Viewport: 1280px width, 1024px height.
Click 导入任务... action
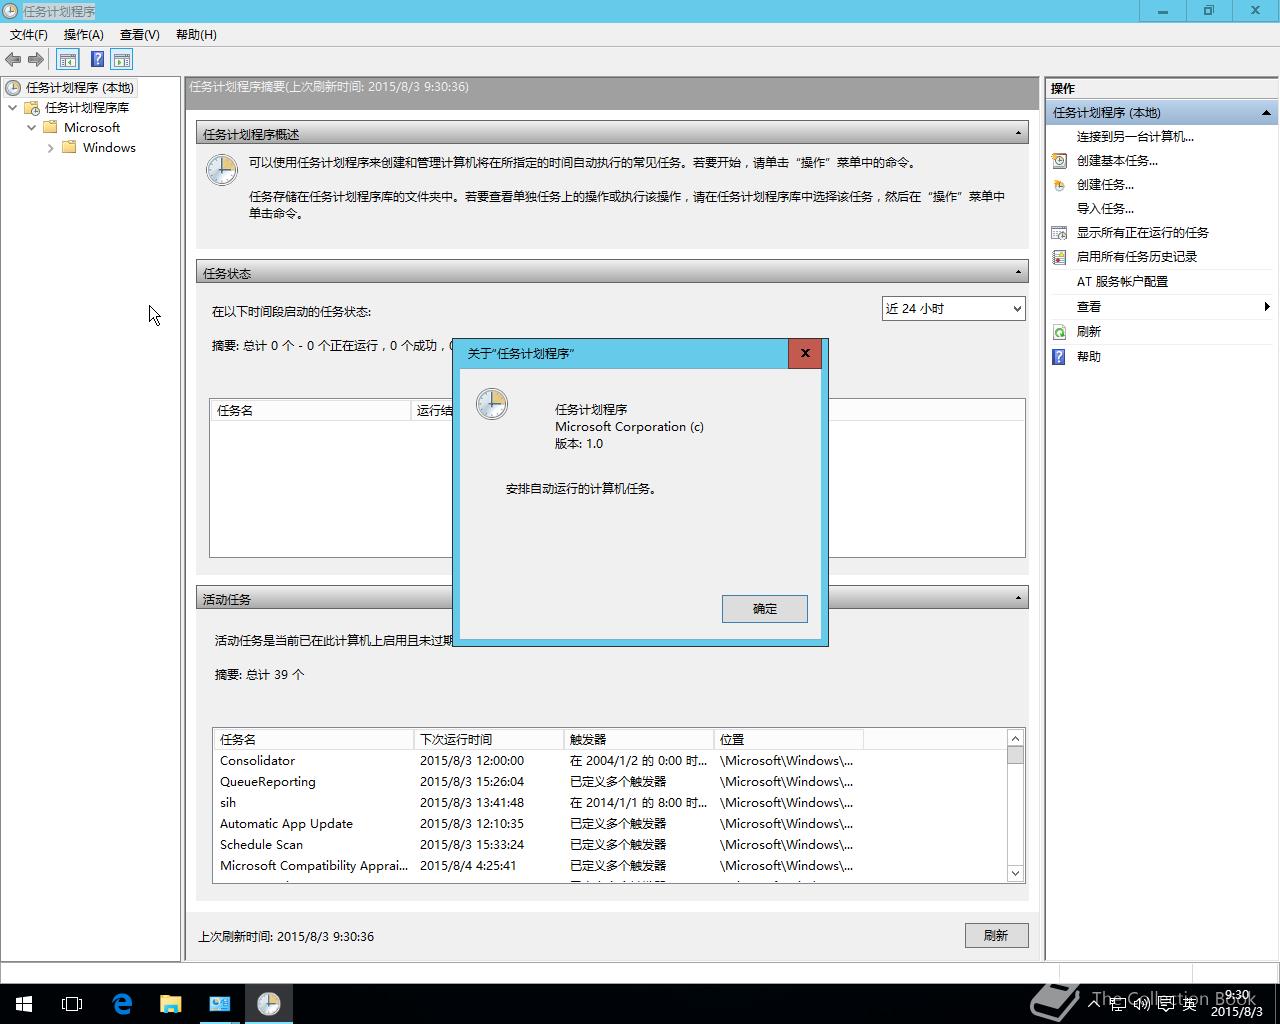[1105, 208]
